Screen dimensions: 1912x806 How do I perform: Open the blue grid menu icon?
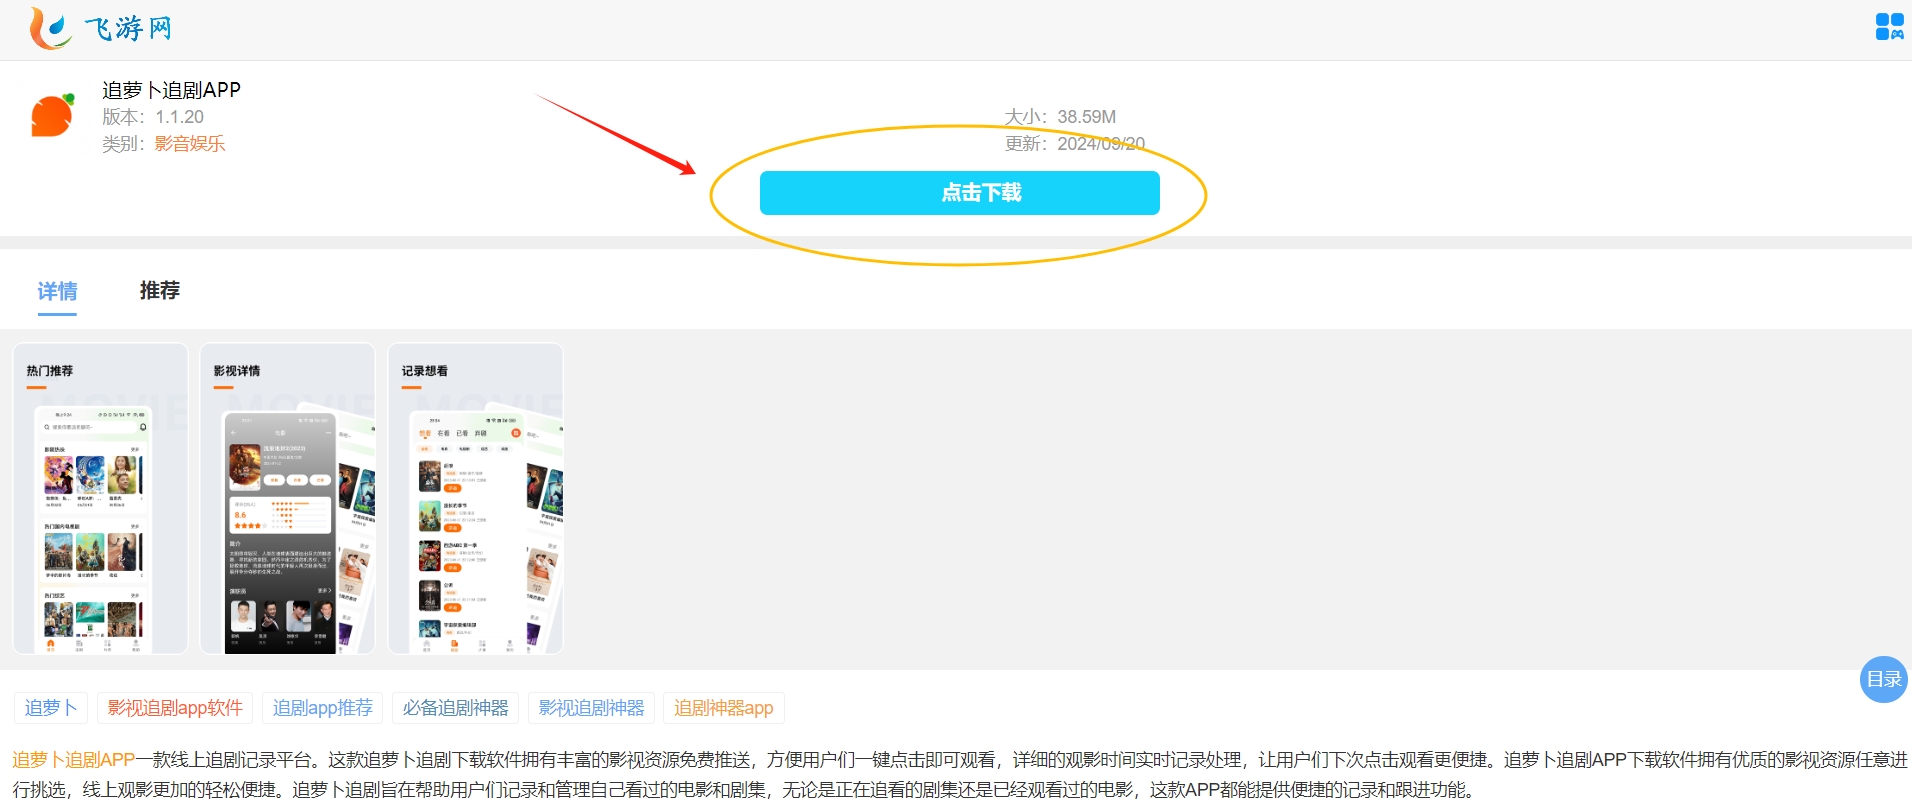tap(1889, 27)
